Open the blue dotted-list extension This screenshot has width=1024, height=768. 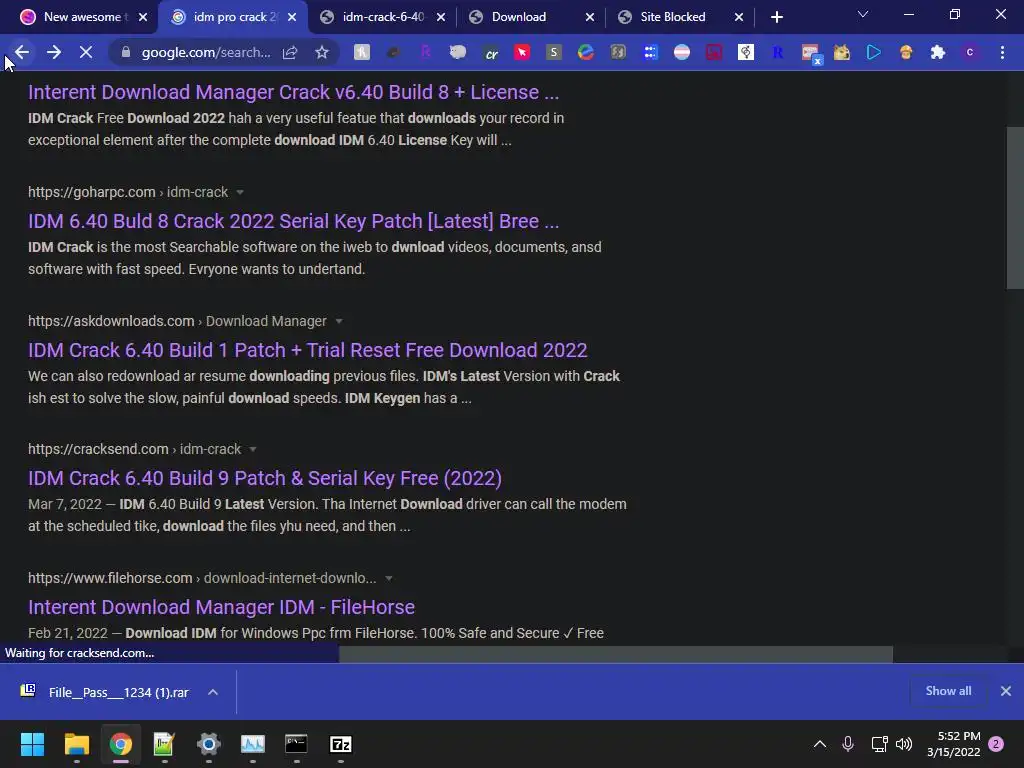[x=650, y=52]
